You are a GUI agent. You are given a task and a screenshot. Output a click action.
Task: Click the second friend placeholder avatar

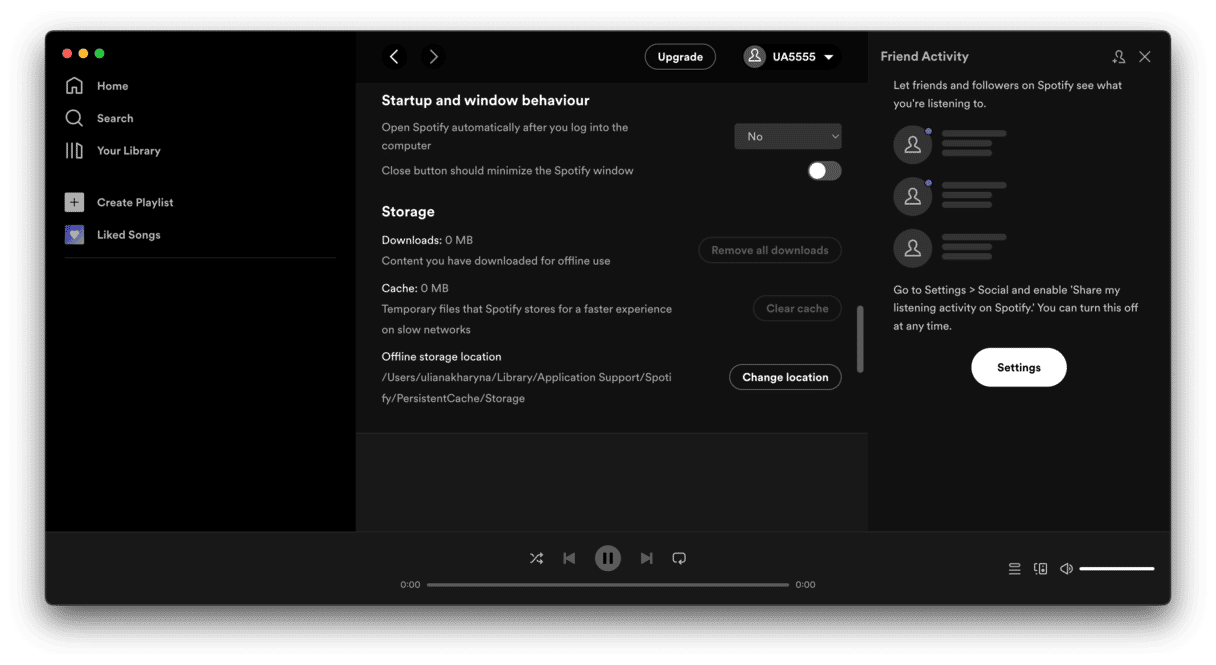pos(912,196)
